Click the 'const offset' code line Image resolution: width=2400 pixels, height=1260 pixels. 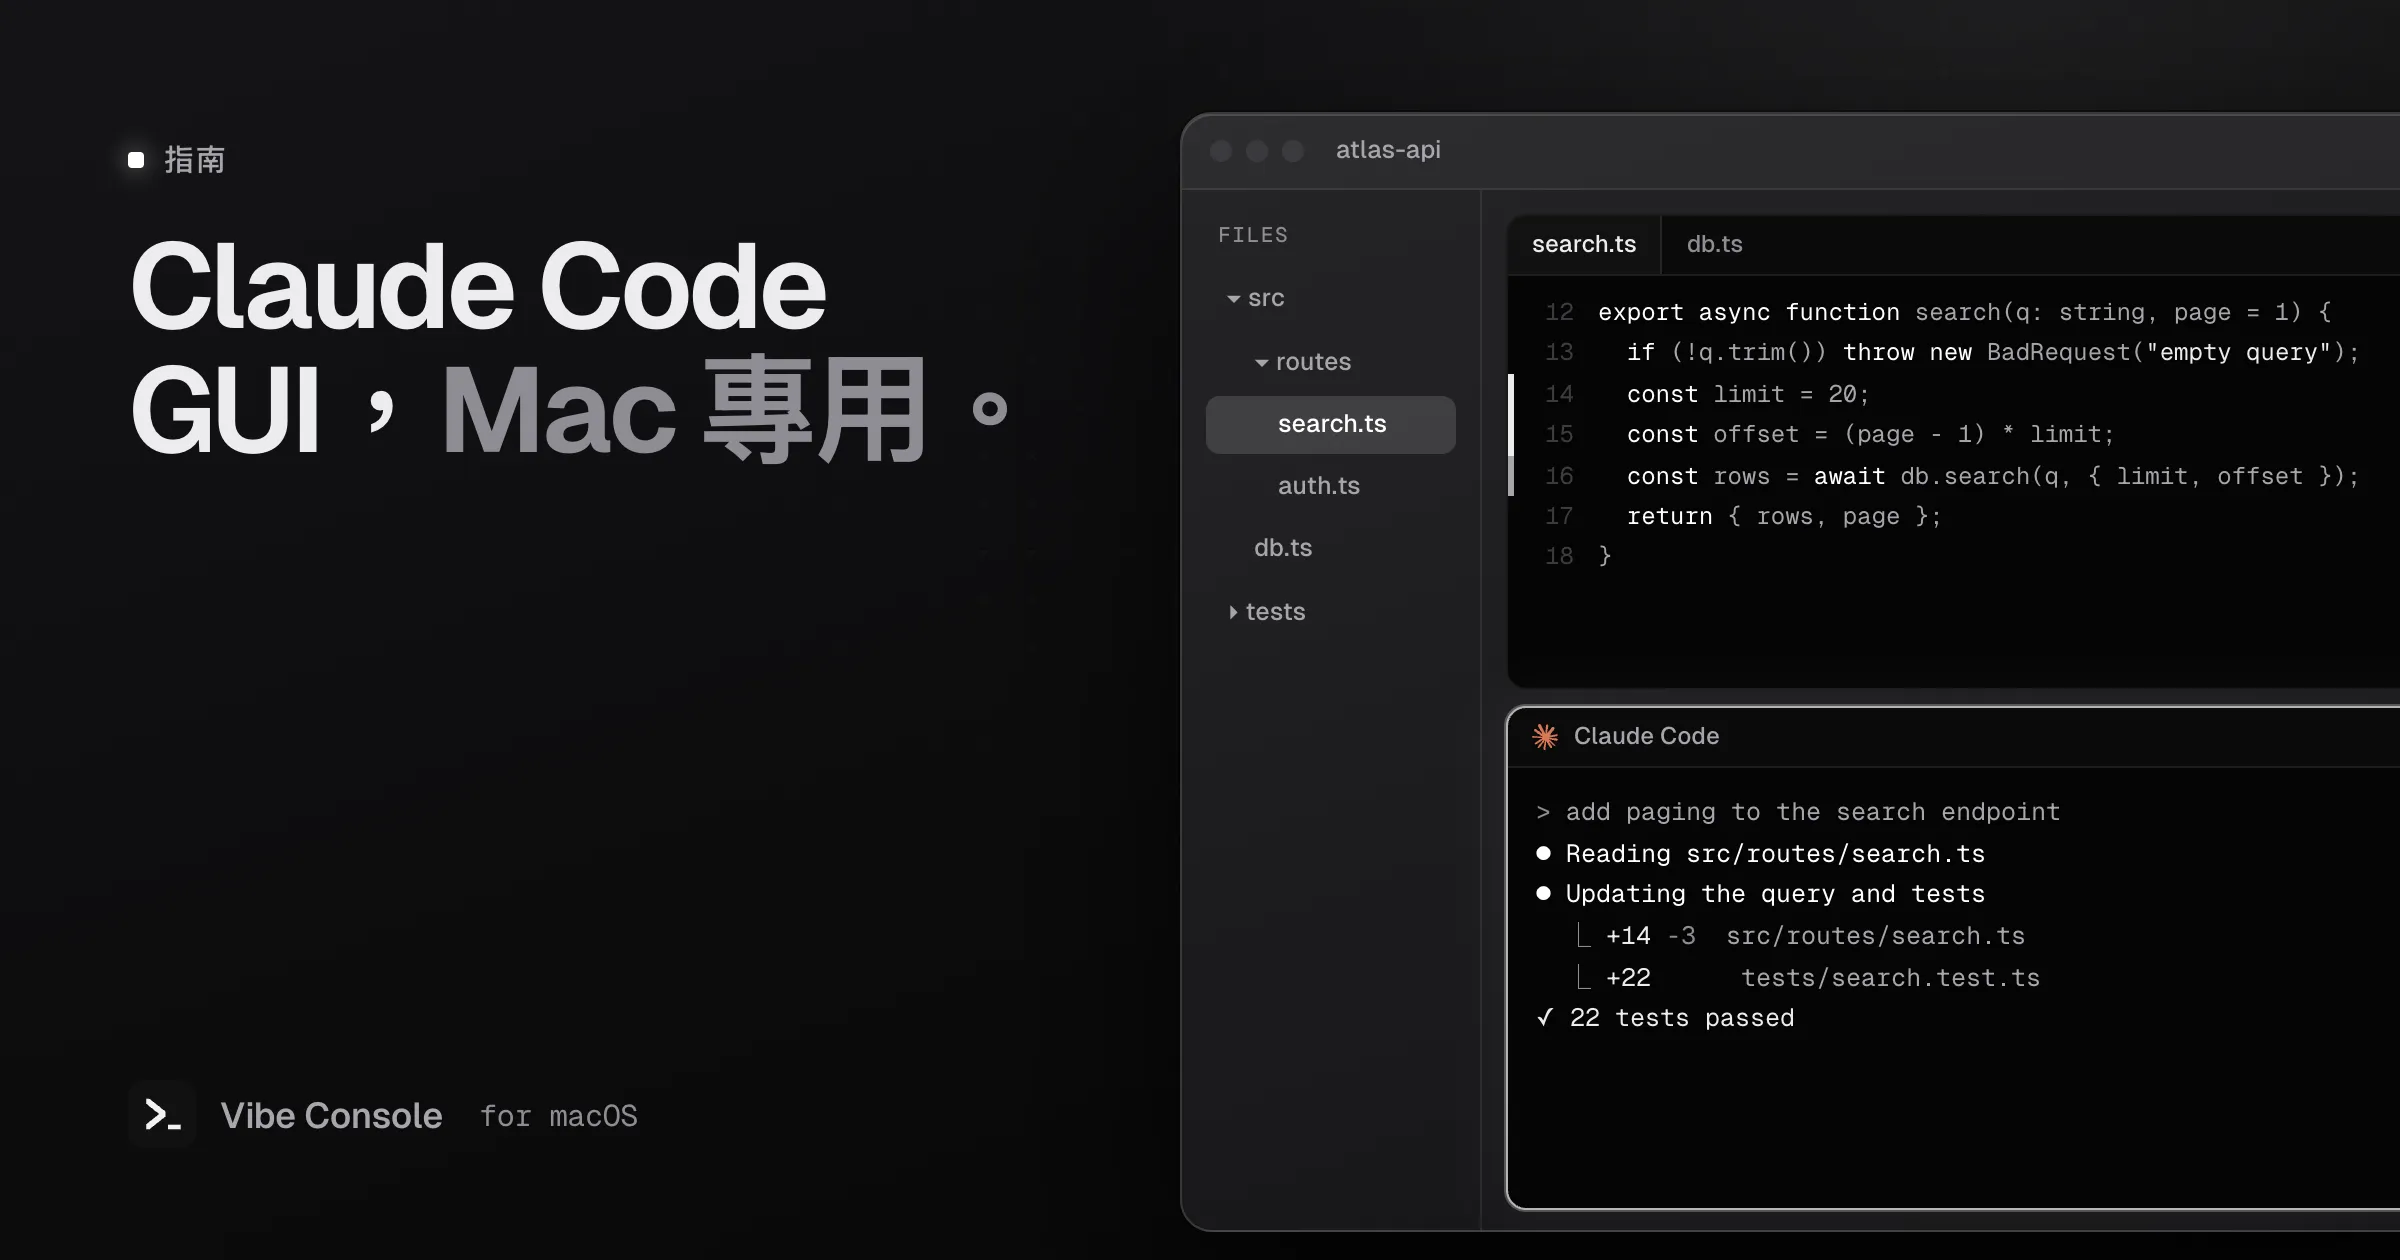(1870, 434)
